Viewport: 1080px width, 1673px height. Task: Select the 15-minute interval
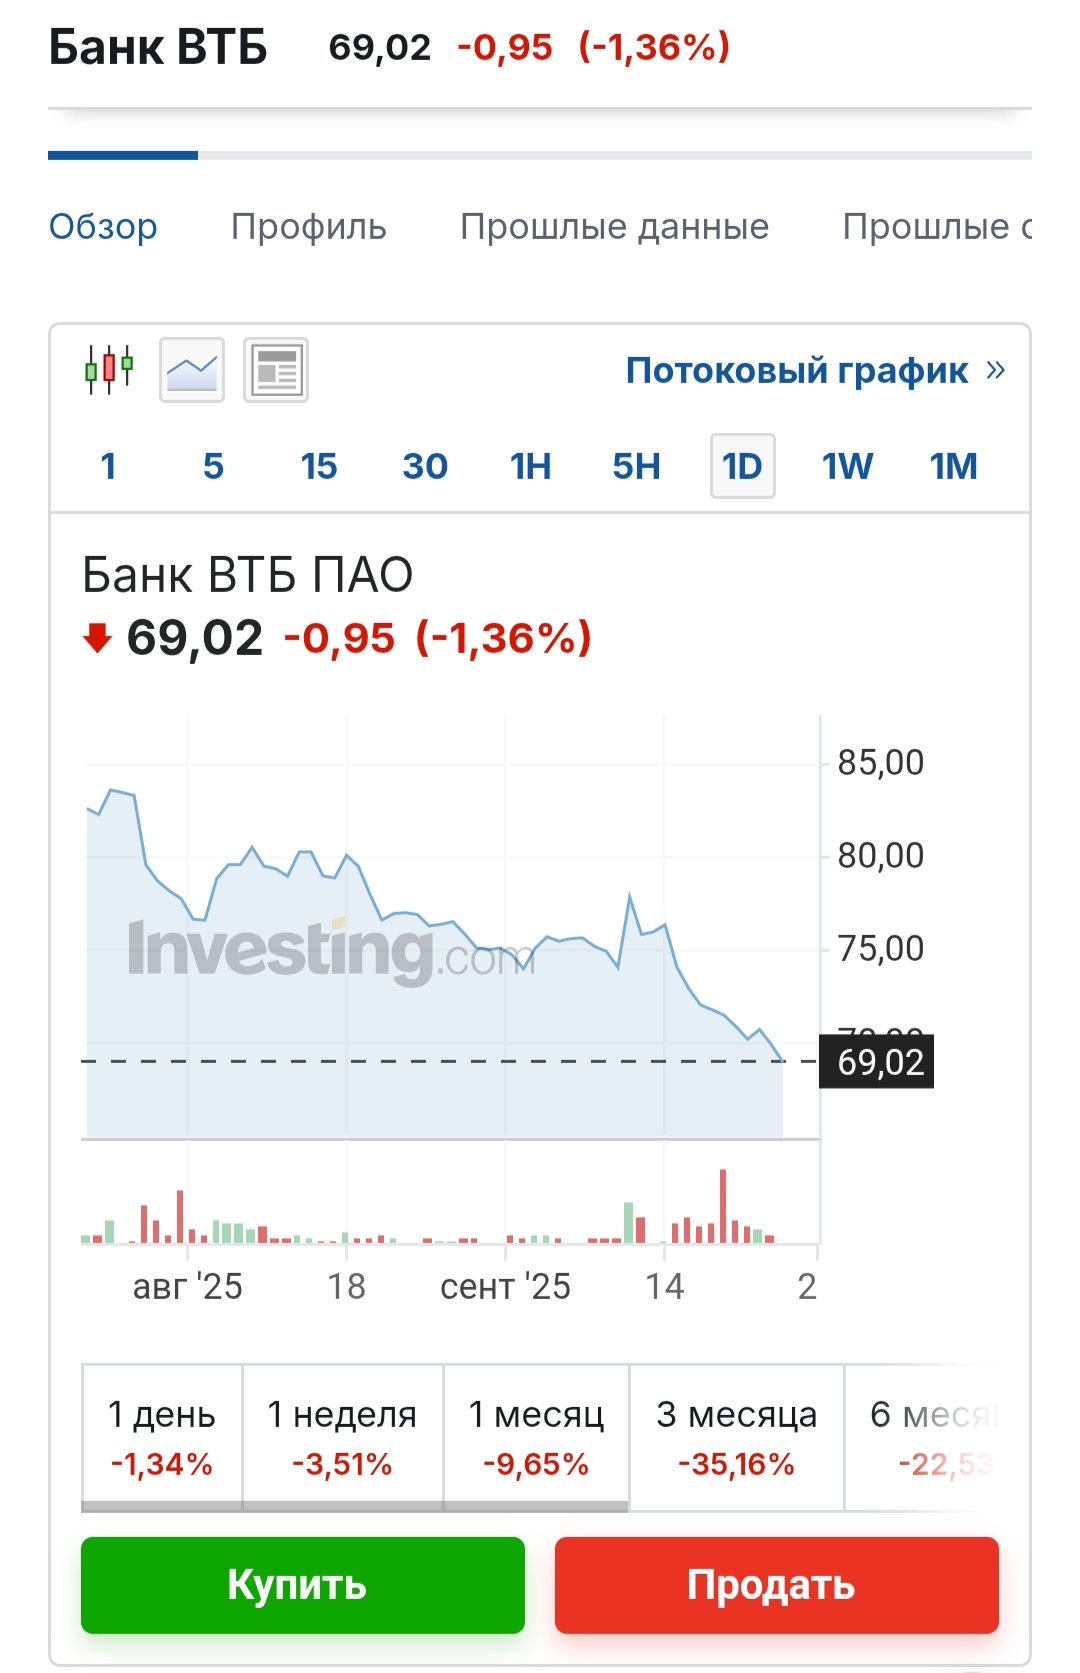click(x=319, y=466)
